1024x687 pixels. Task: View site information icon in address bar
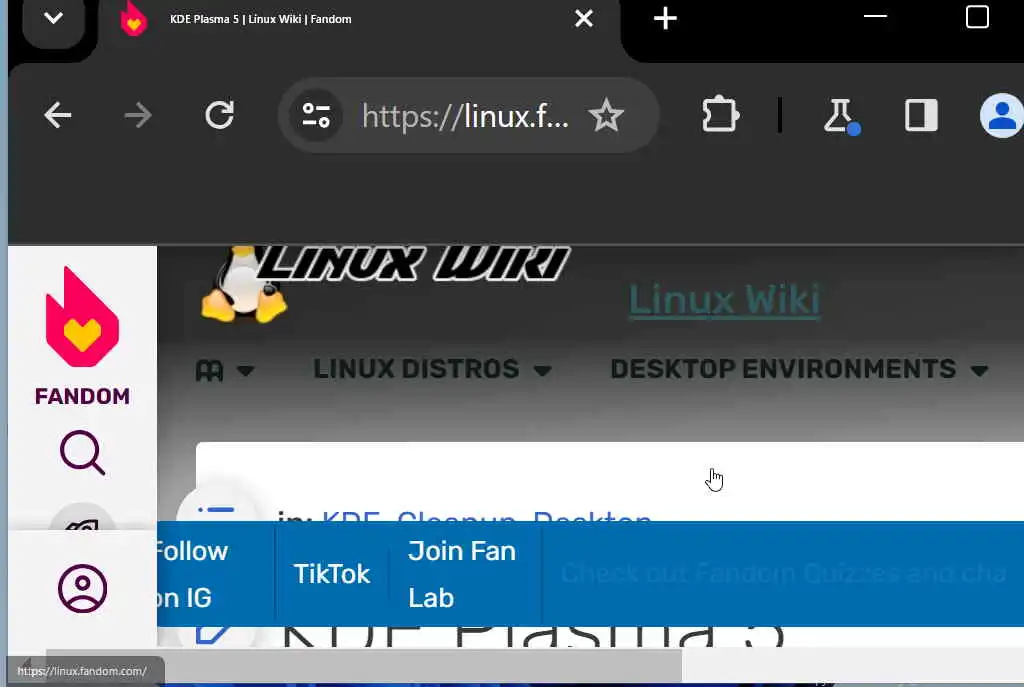316,116
